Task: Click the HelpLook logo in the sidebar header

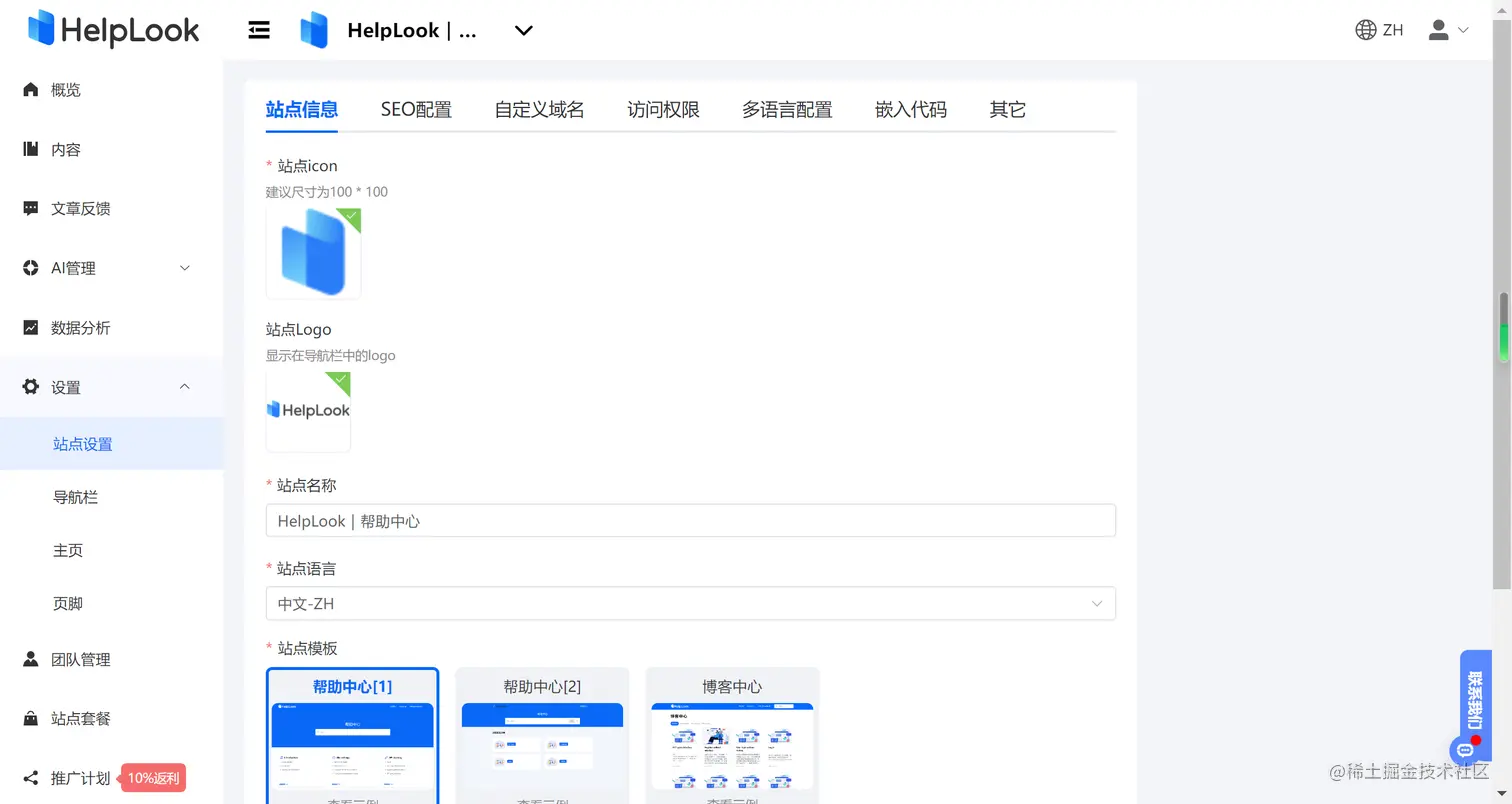Action: [x=114, y=30]
